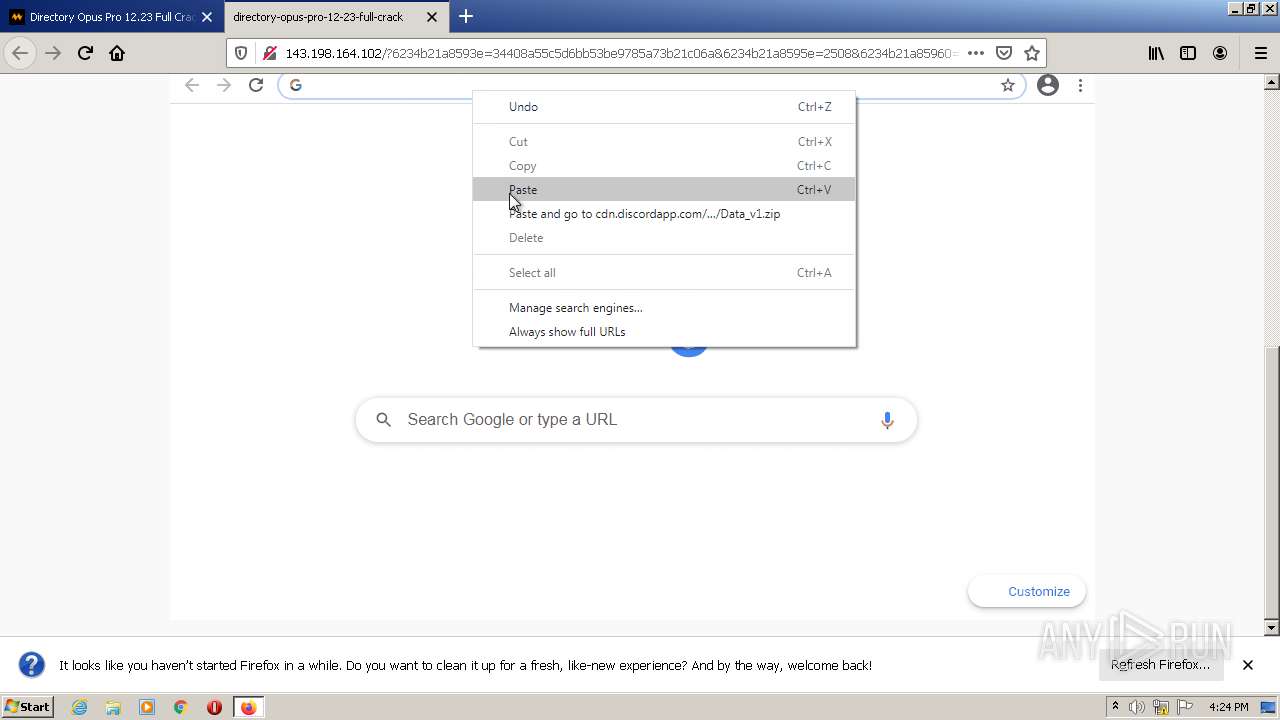
Task: Click the Firefox URL address field
Action: point(620,53)
